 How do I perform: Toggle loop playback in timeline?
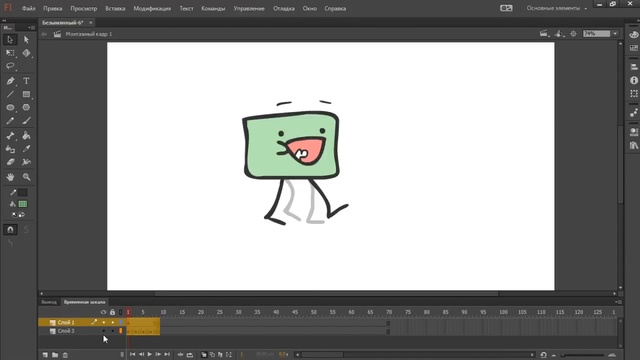190,355
